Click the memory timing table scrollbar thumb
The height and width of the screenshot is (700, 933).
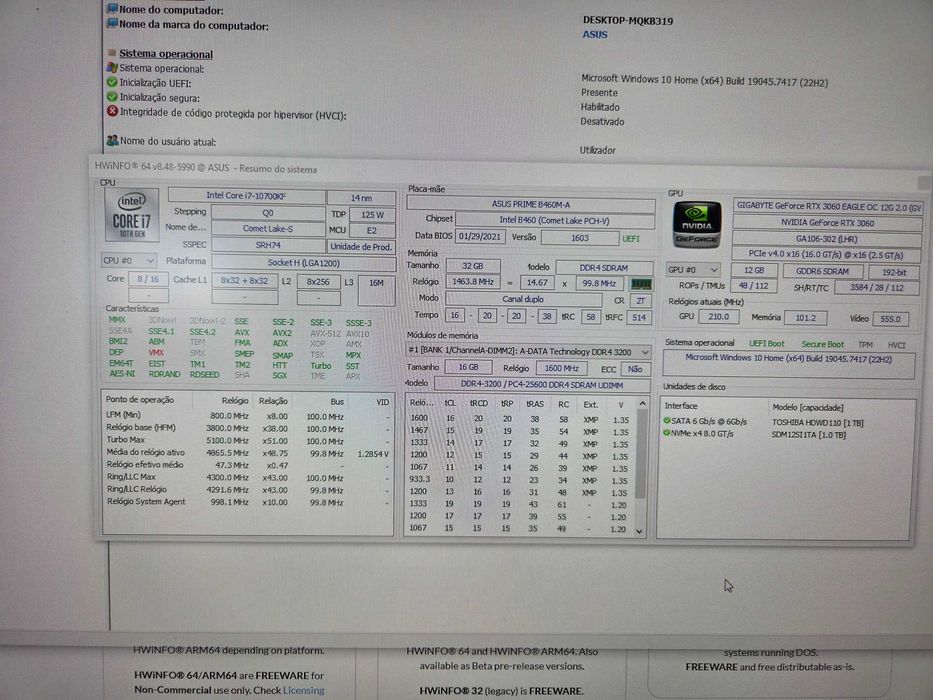pyautogui.click(x=641, y=454)
